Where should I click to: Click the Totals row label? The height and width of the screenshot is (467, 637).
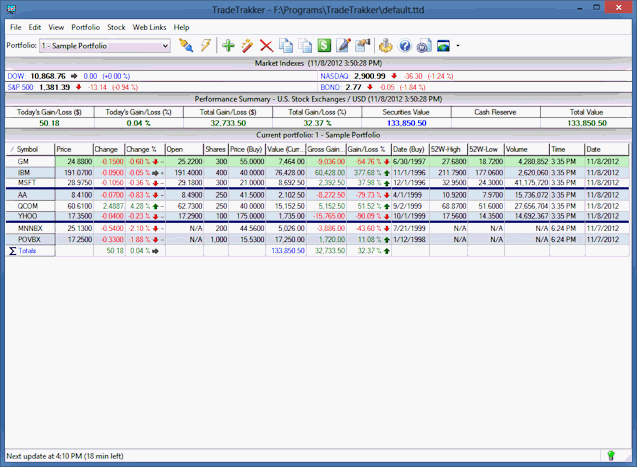pyautogui.click(x=27, y=251)
